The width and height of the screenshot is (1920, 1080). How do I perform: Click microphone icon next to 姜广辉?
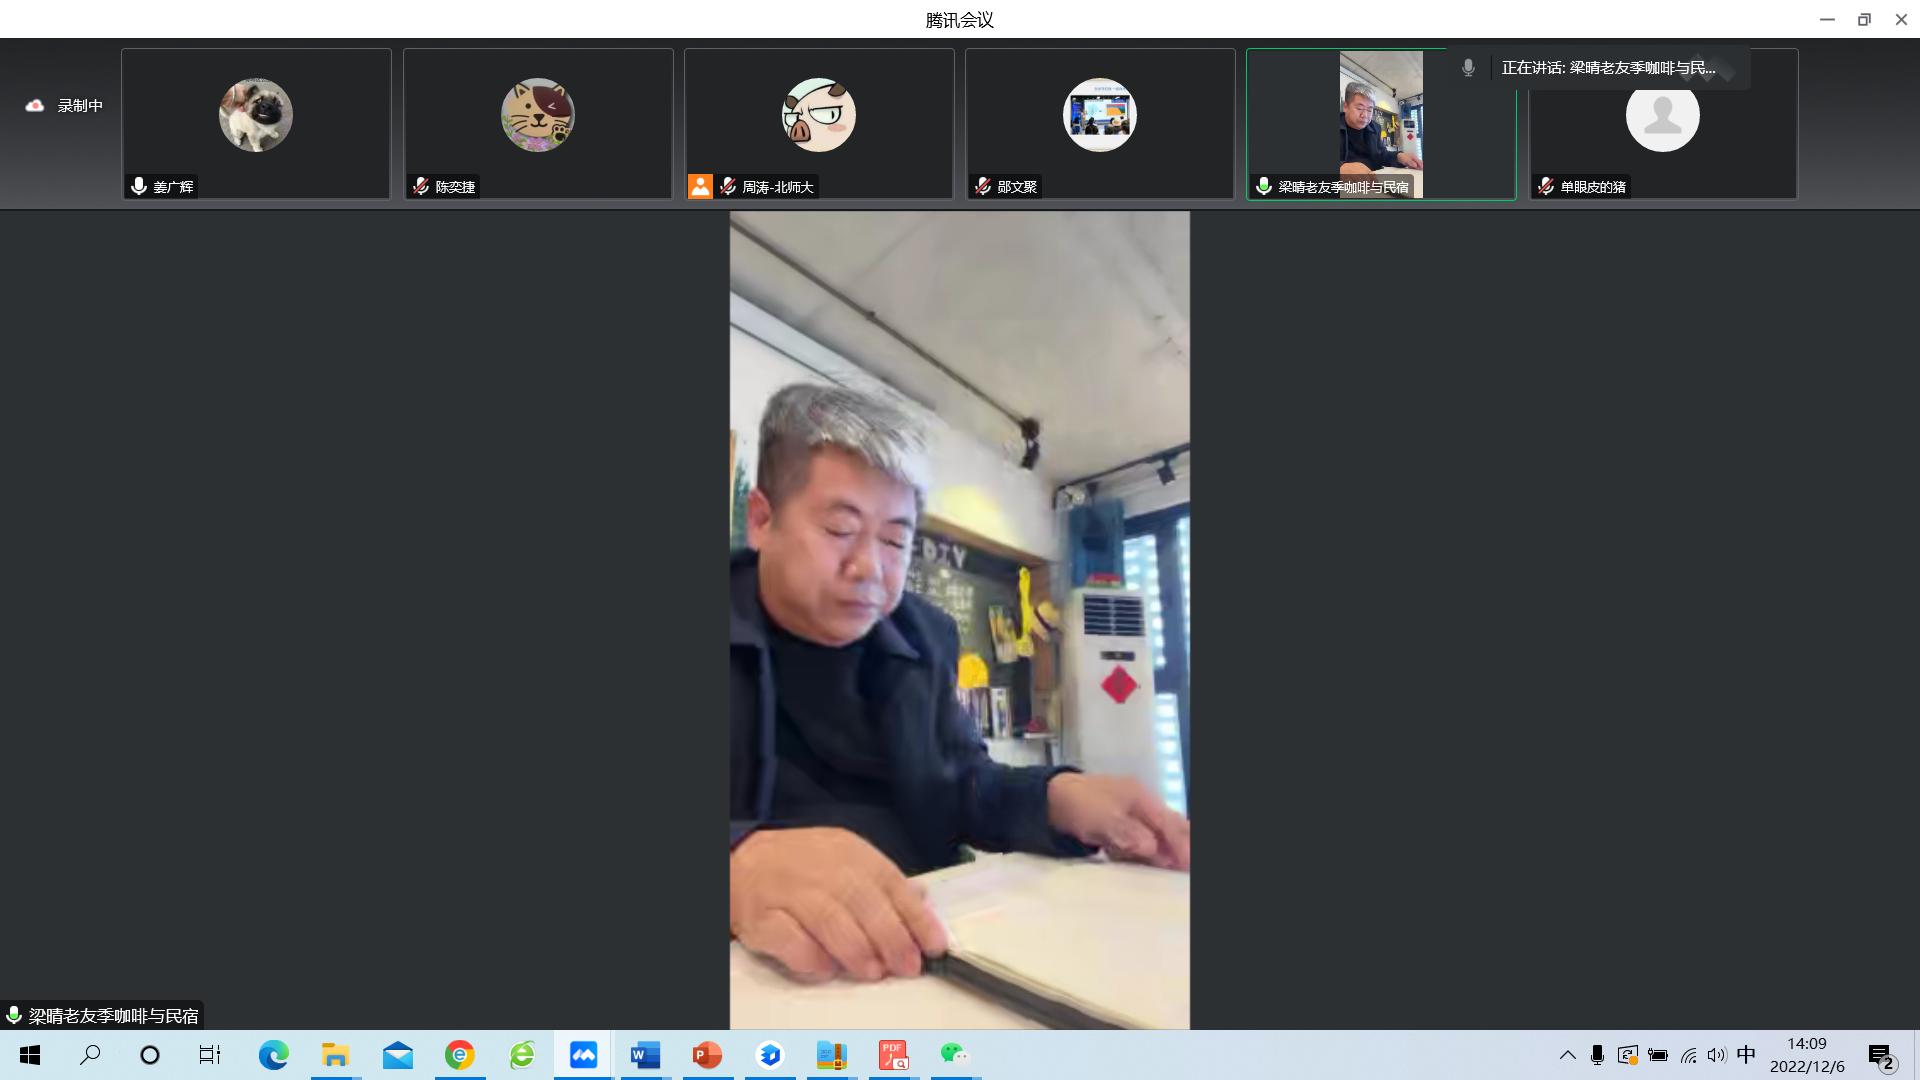pyautogui.click(x=139, y=186)
